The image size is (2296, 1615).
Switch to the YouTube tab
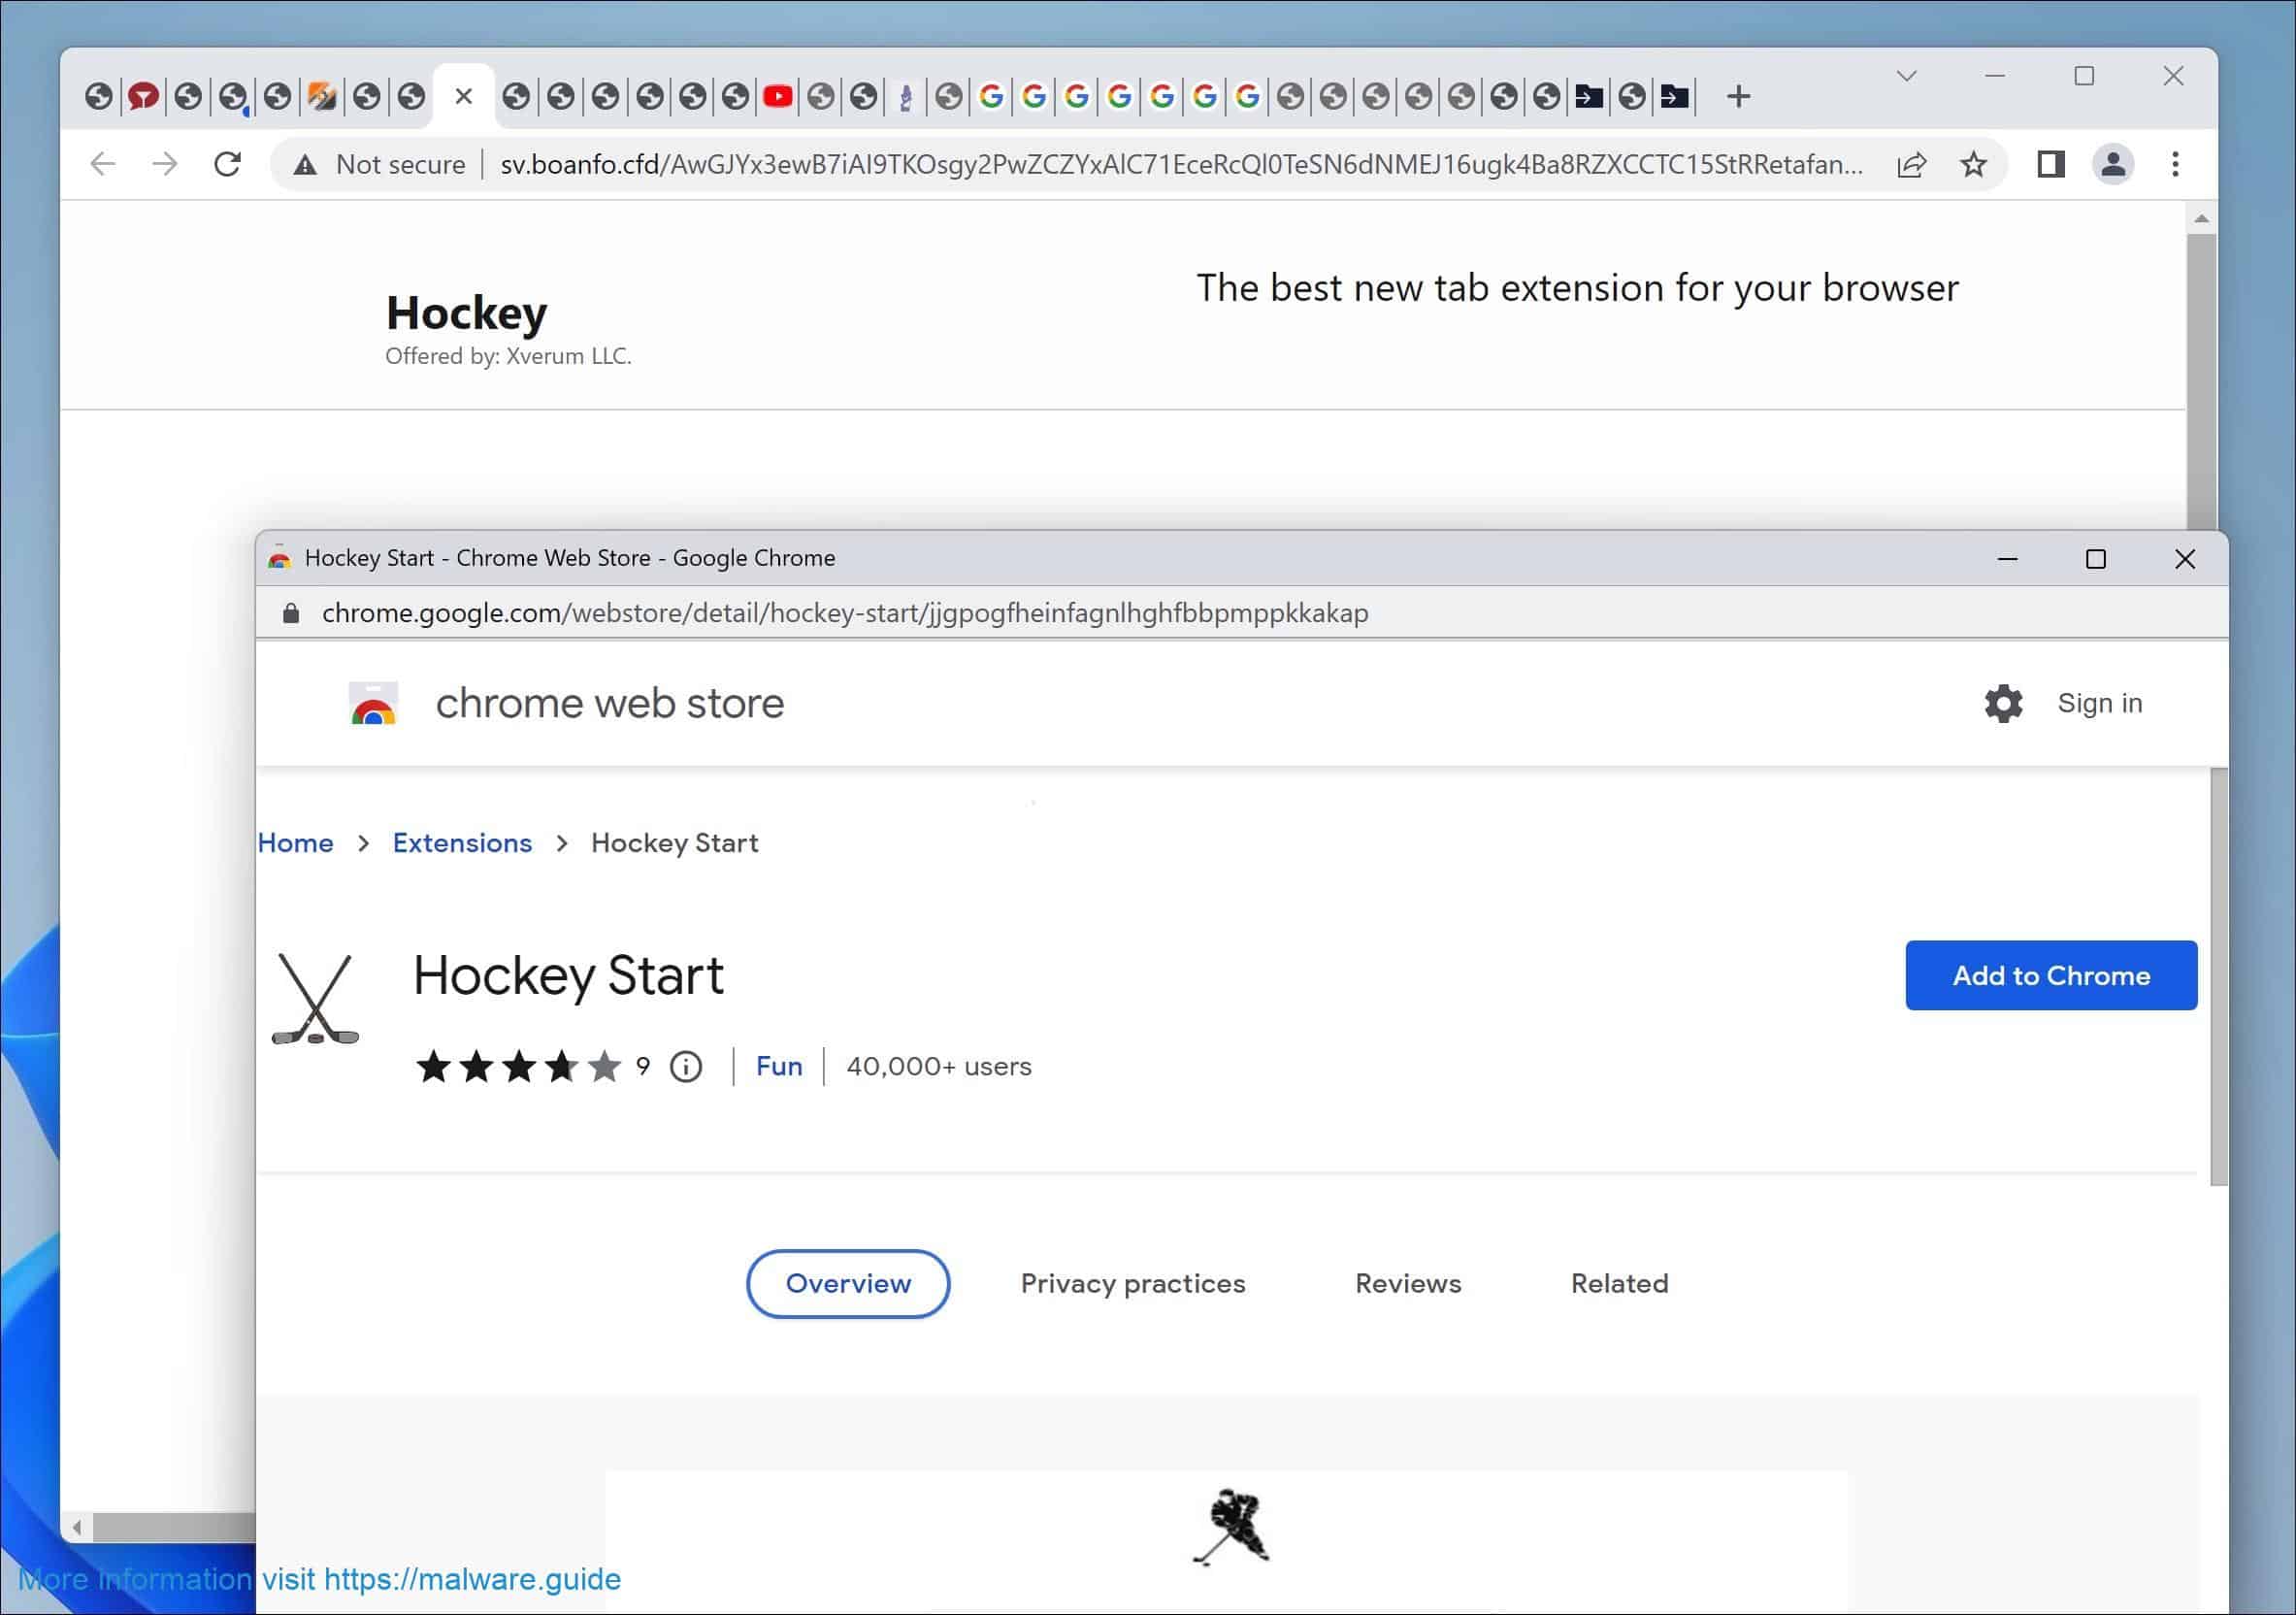[x=778, y=97]
